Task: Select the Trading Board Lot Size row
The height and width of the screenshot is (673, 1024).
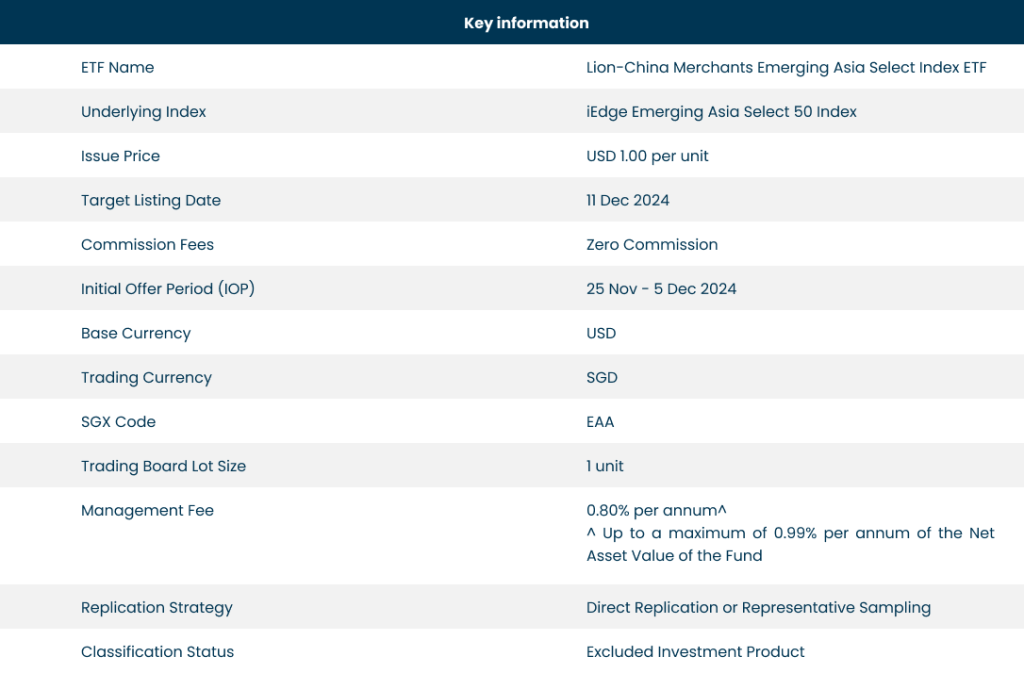Action: pyautogui.click(x=163, y=465)
